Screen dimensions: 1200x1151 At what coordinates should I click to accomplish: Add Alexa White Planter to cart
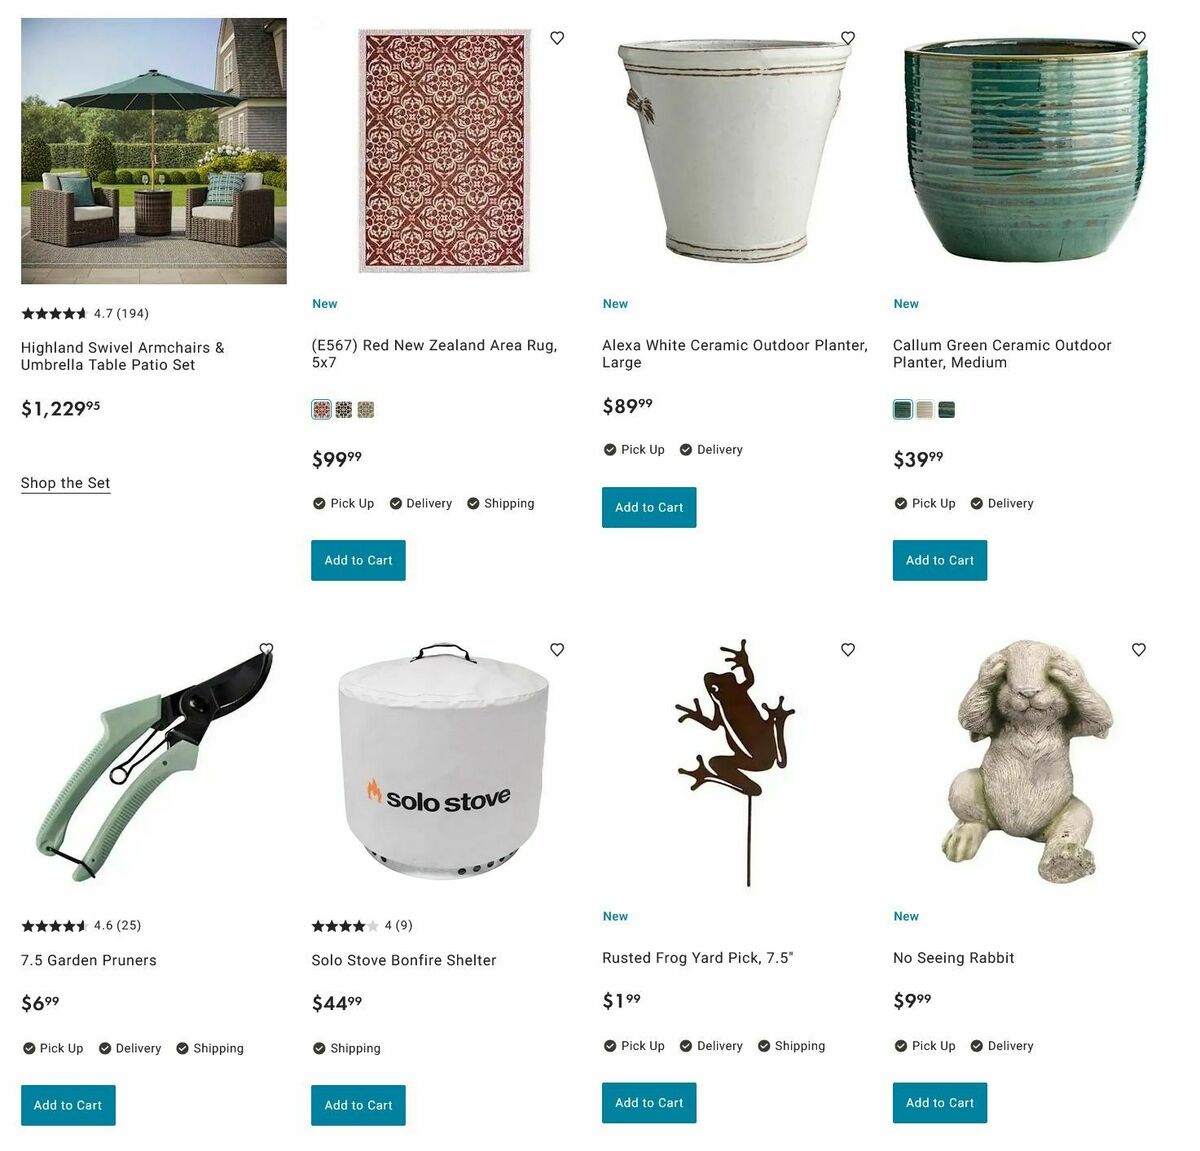click(649, 507)
